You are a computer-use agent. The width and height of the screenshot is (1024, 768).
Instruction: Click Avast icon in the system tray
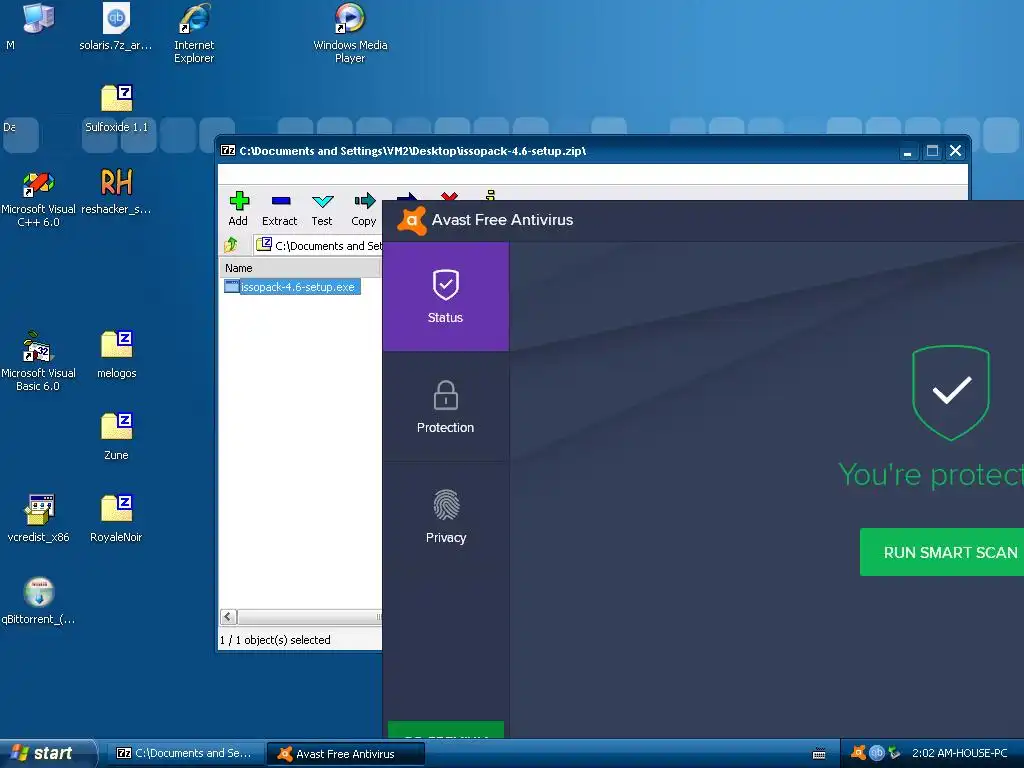(x=858, y=753)
